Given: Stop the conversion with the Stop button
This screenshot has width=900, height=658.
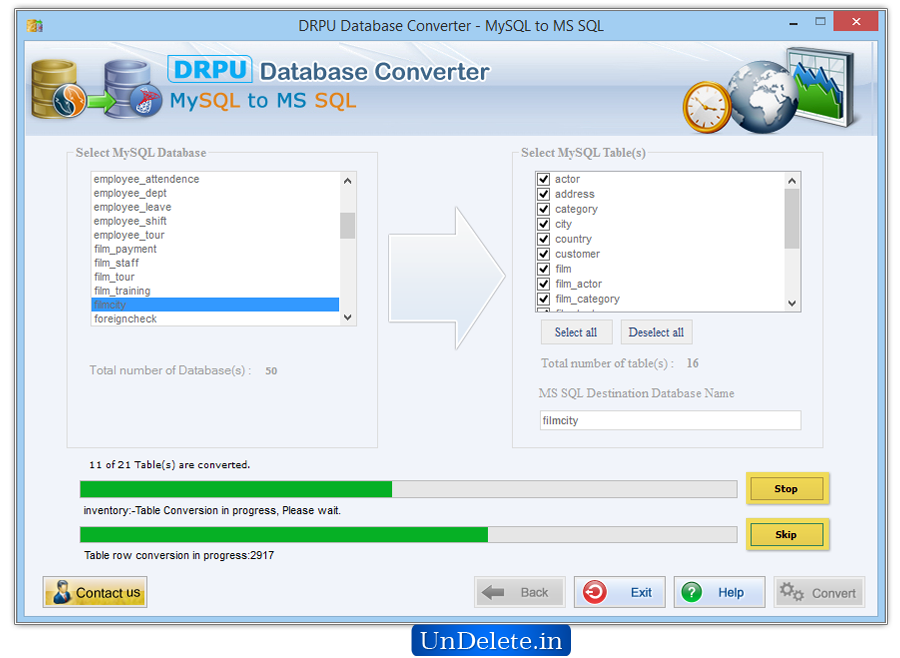Looking at the screenshot, I should tap(788, 489).
